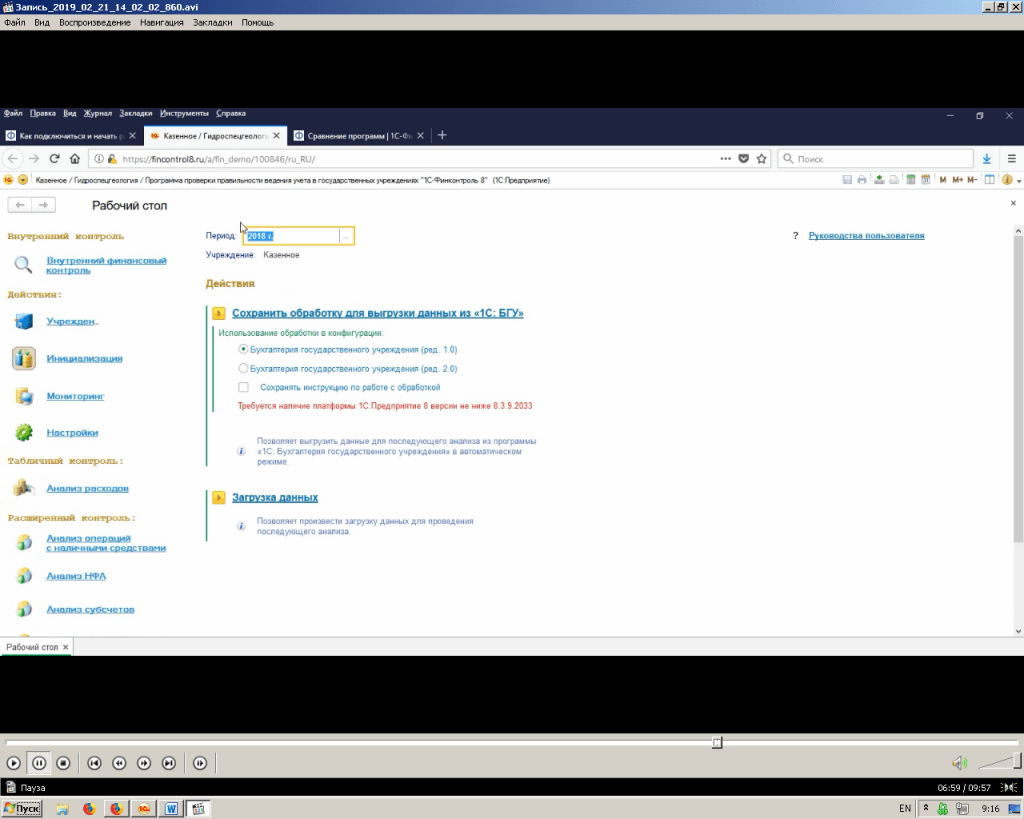
Task: Open Настройки via the green gear icon
Action: coord(24,433)
